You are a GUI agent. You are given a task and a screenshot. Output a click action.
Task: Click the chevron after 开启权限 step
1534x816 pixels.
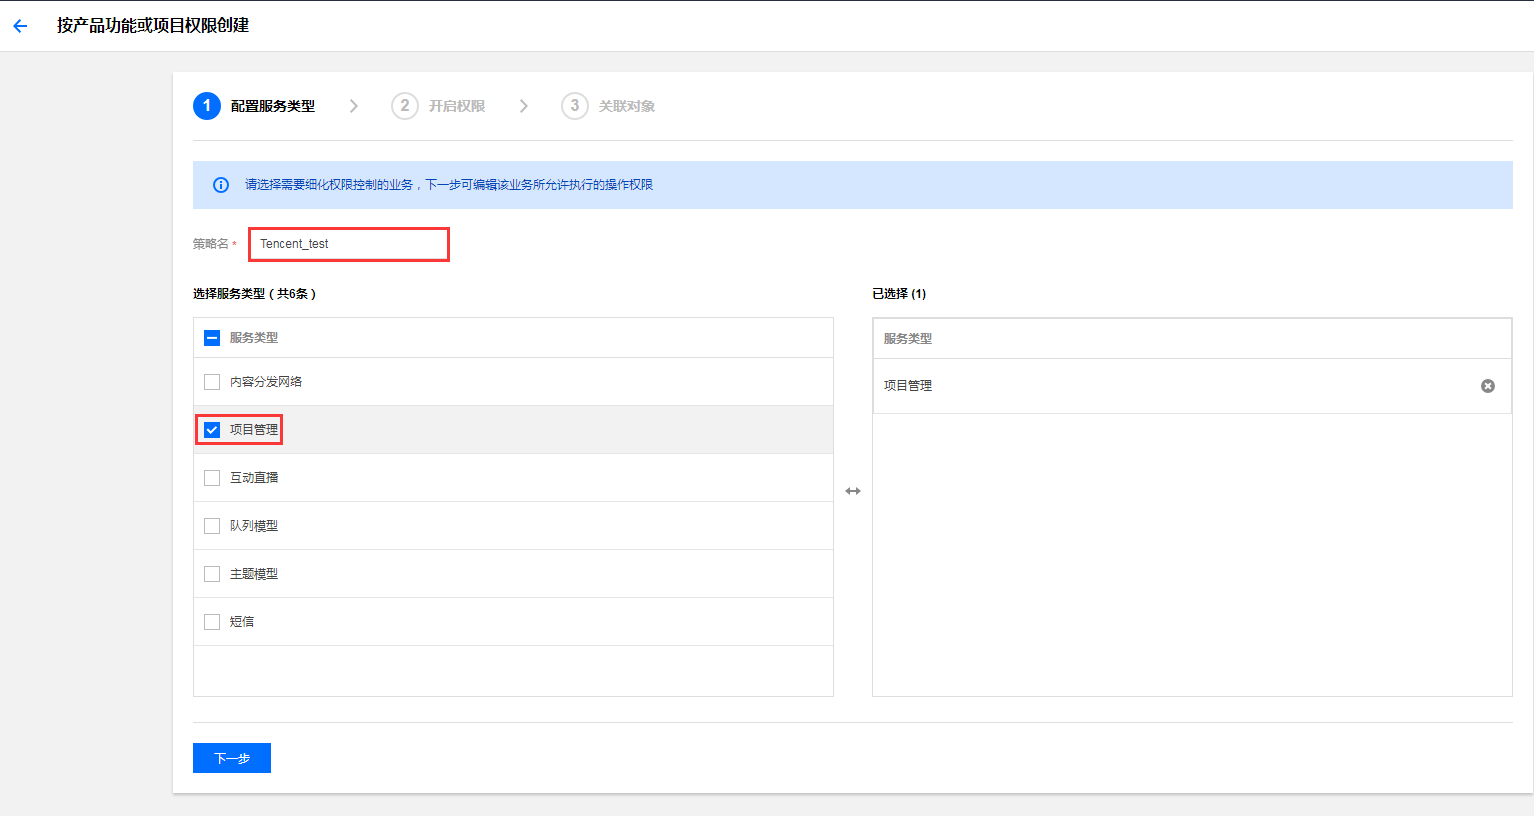(524, 106)
